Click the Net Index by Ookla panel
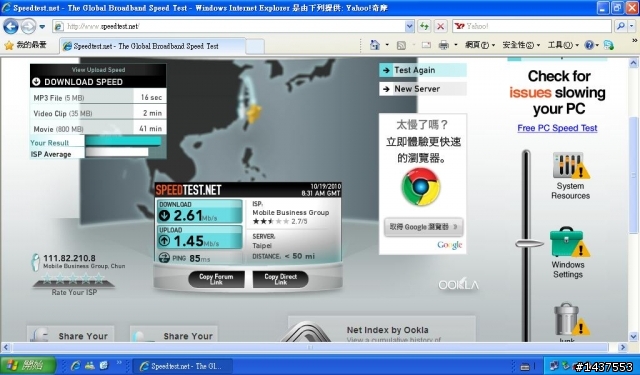 [382, 329]
